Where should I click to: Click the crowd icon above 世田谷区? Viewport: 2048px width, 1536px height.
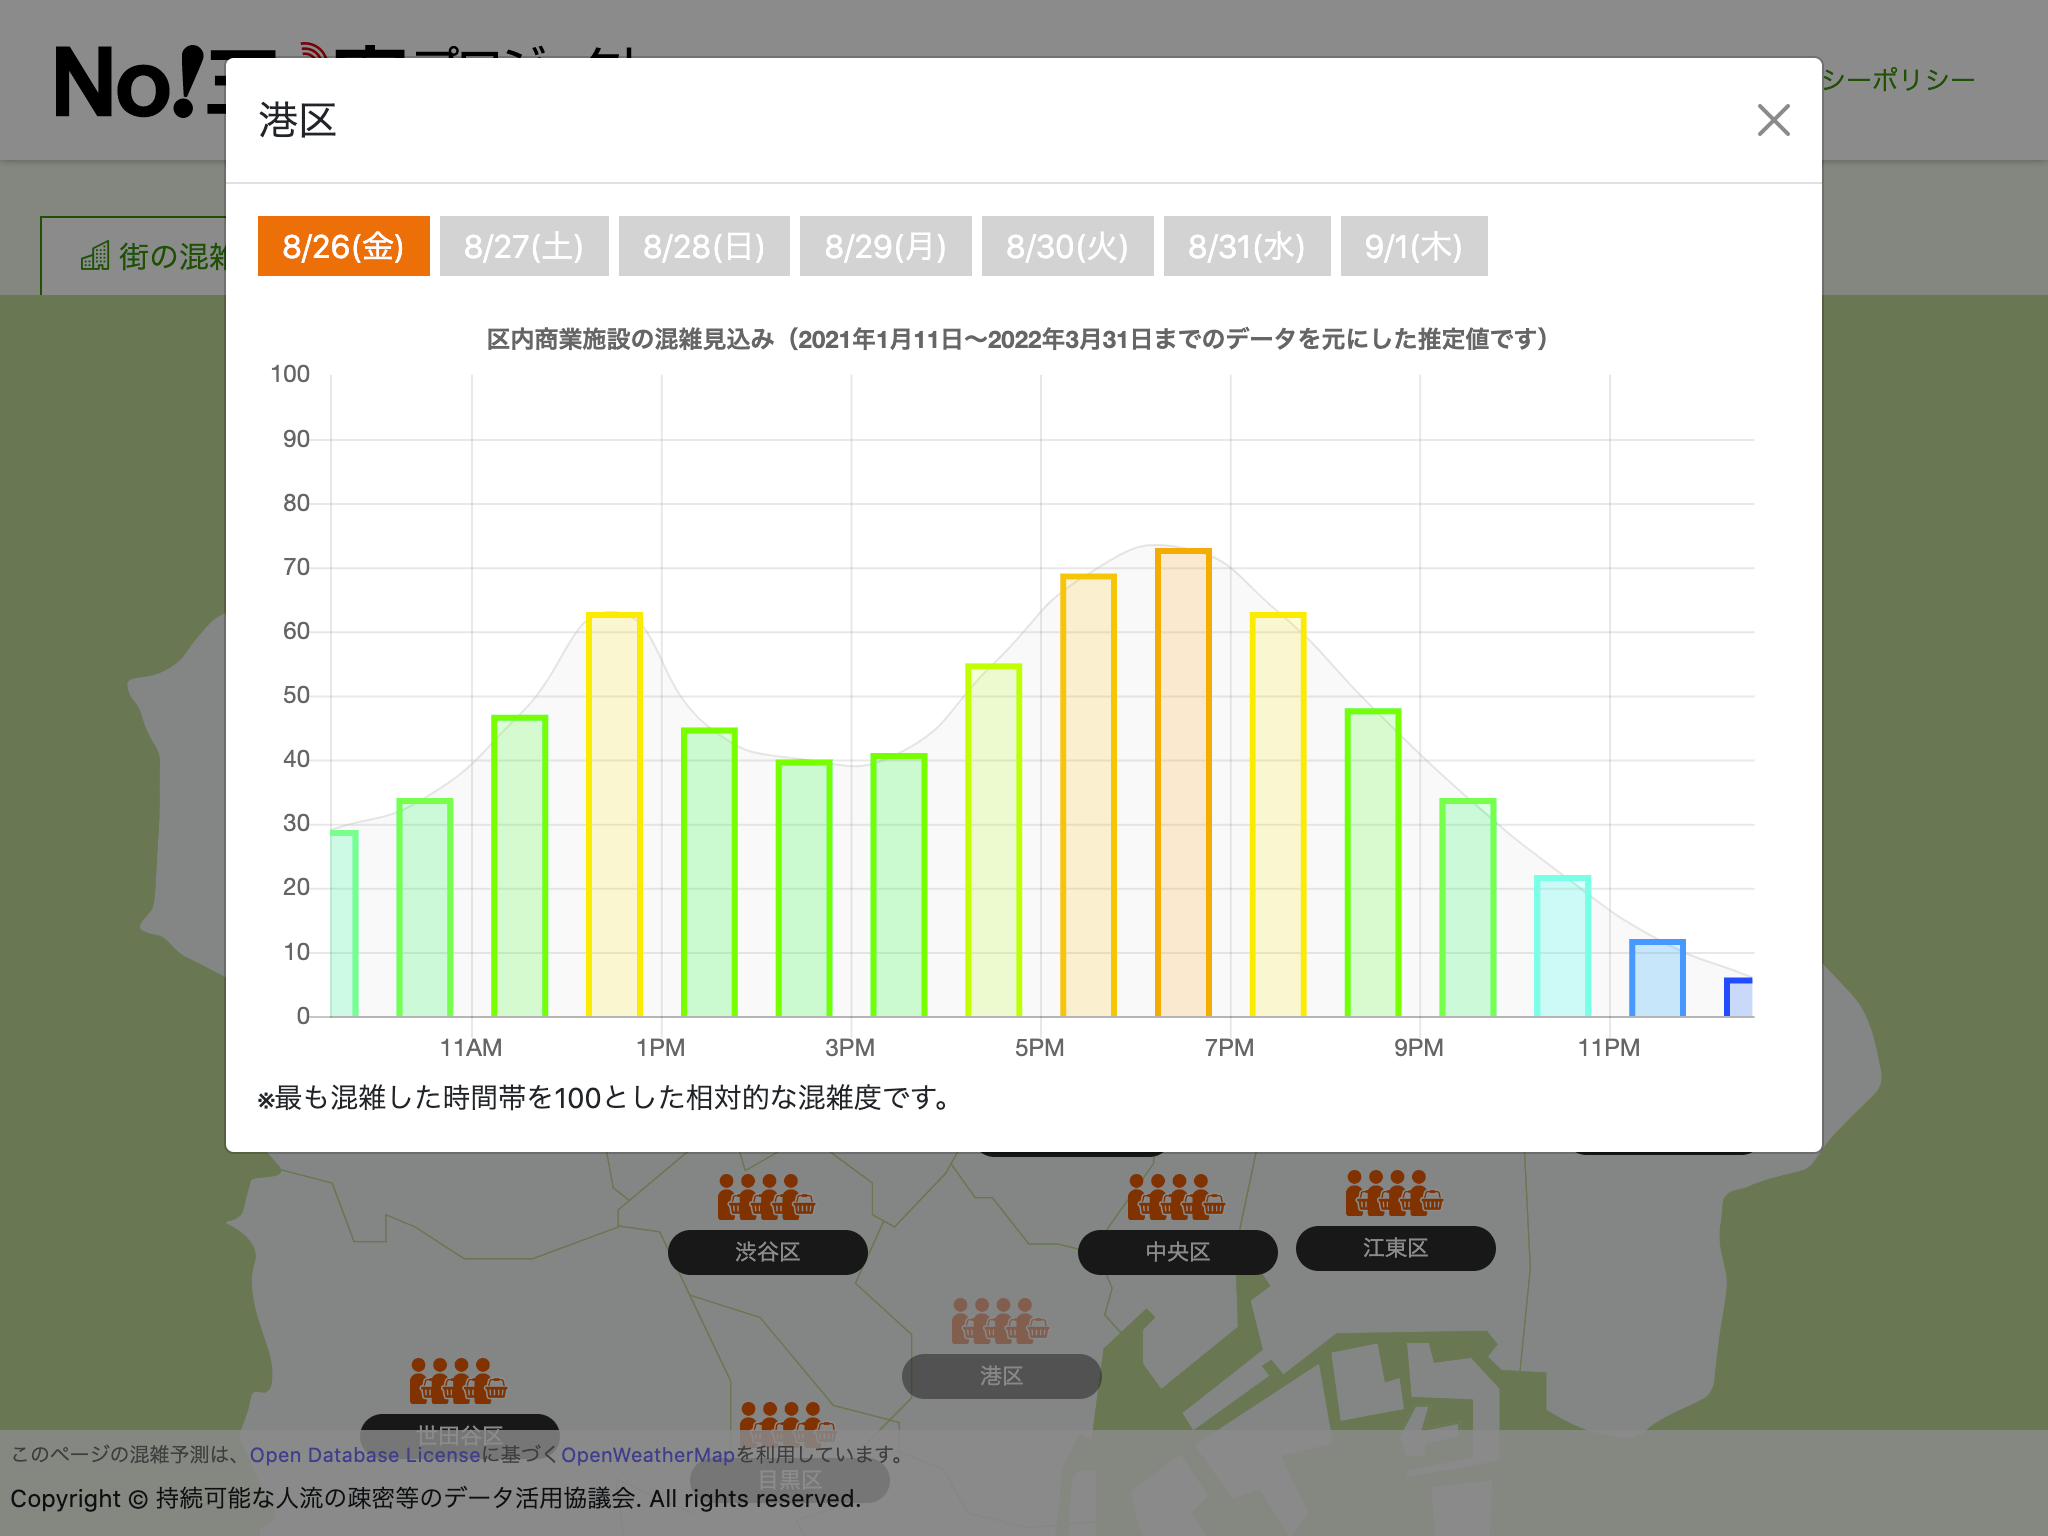pos(458,1380)
